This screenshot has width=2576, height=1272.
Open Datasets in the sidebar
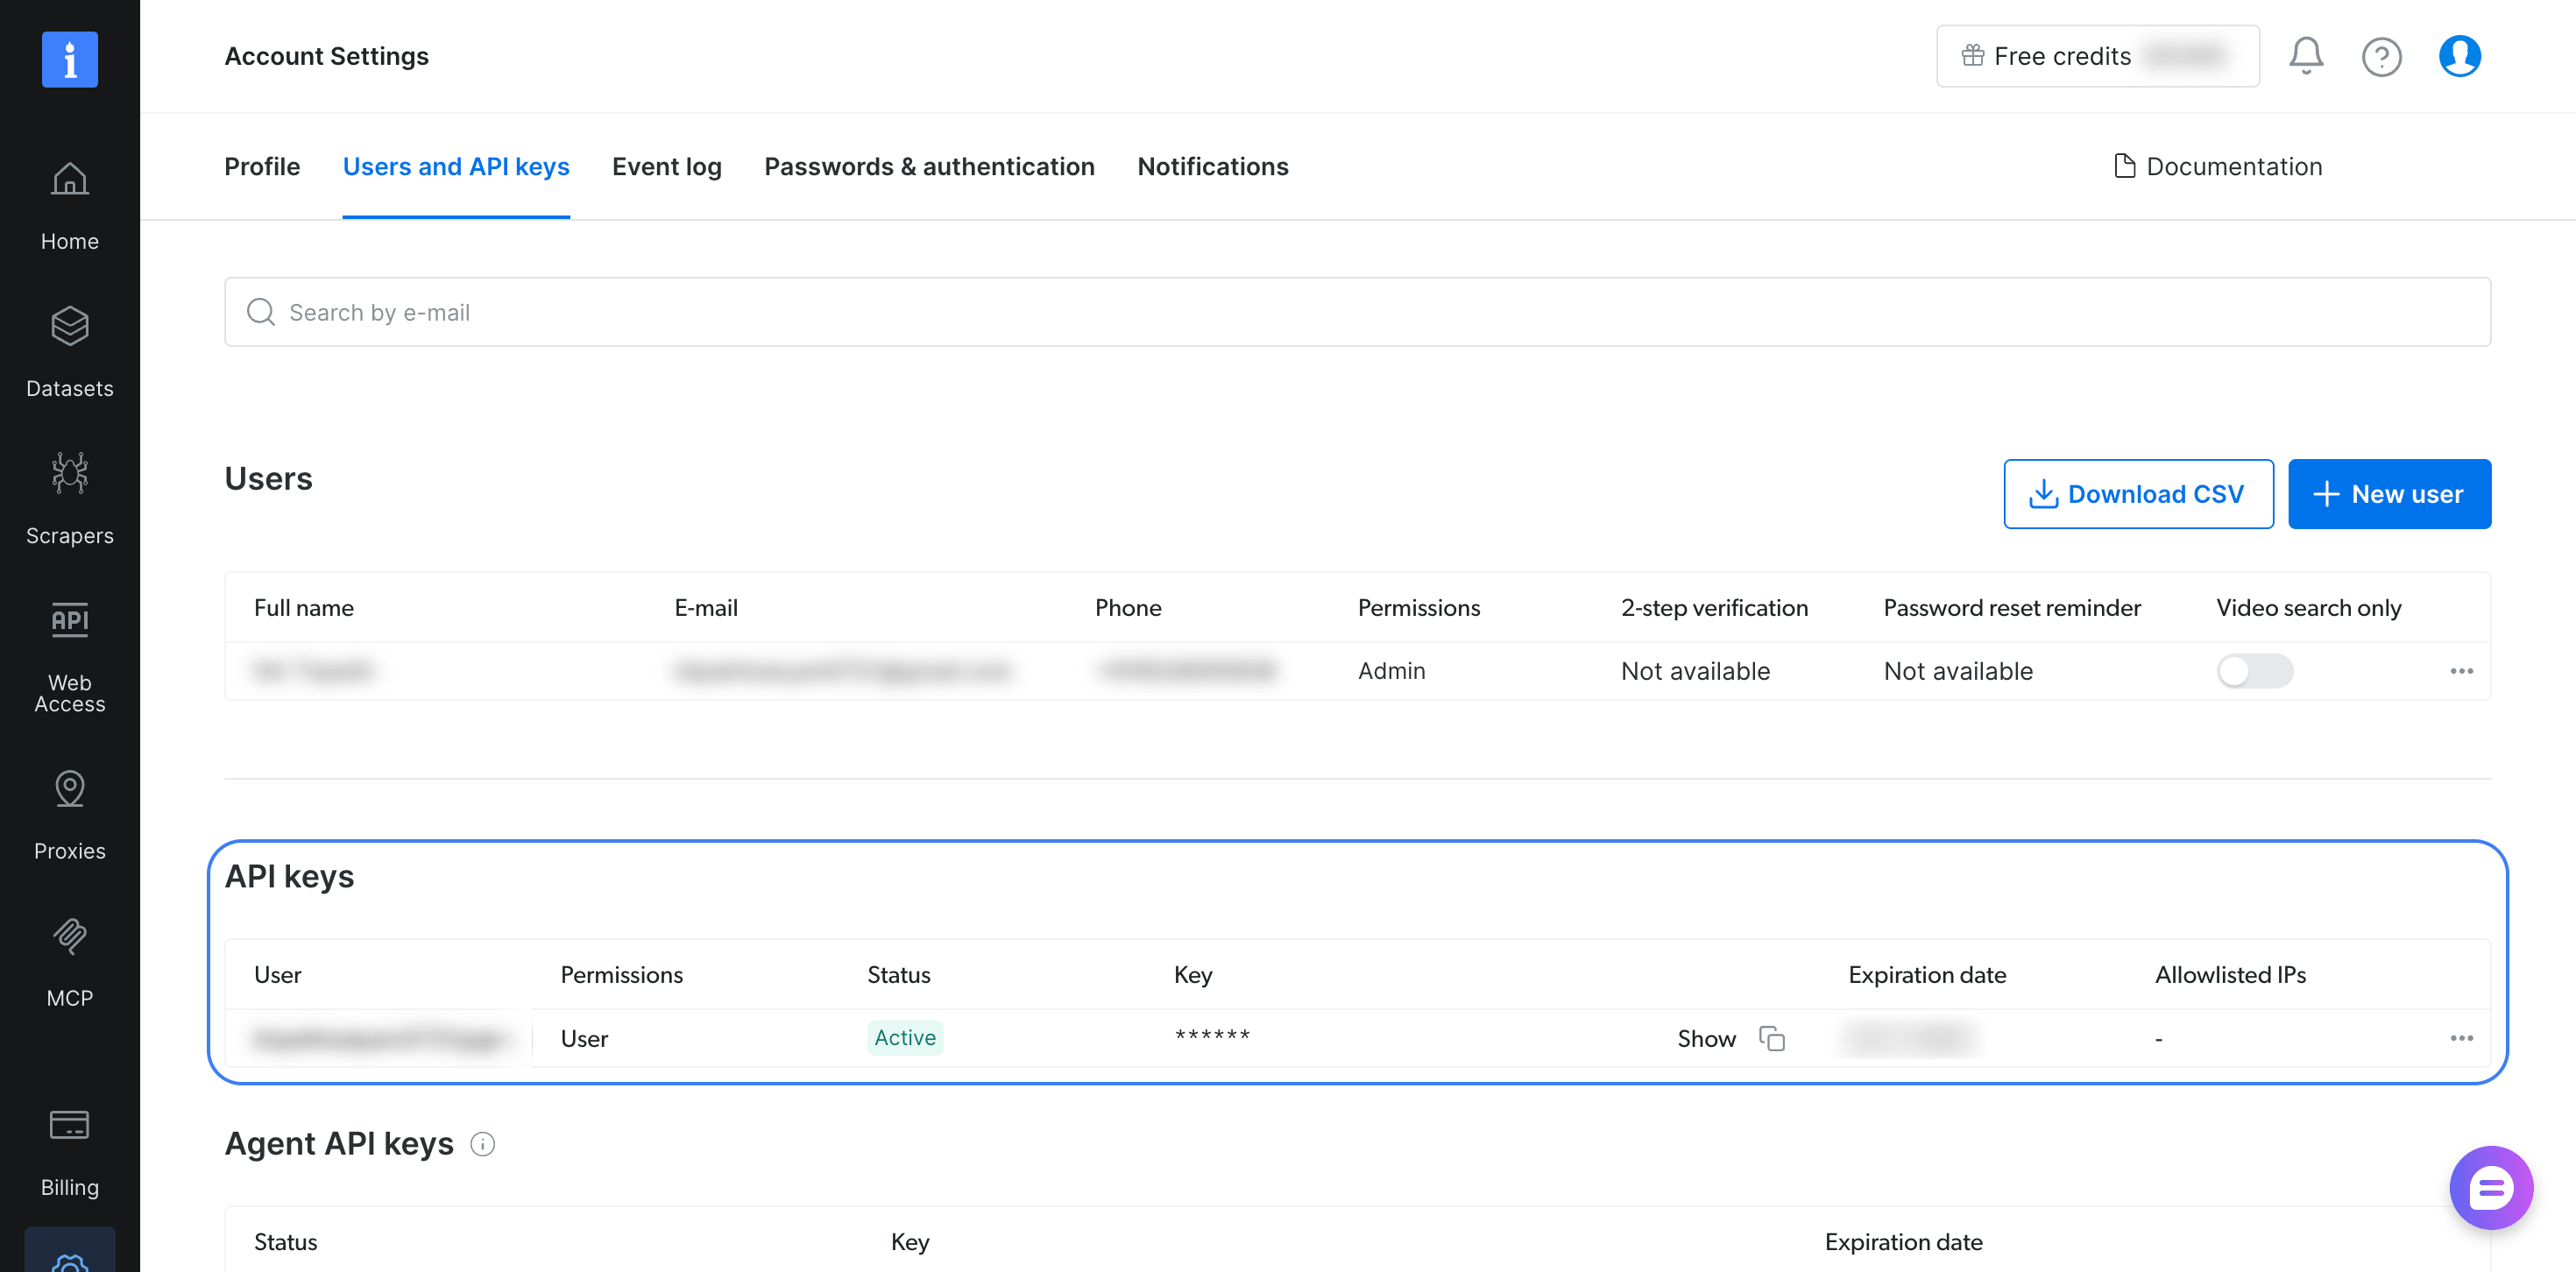click(69, 353)
